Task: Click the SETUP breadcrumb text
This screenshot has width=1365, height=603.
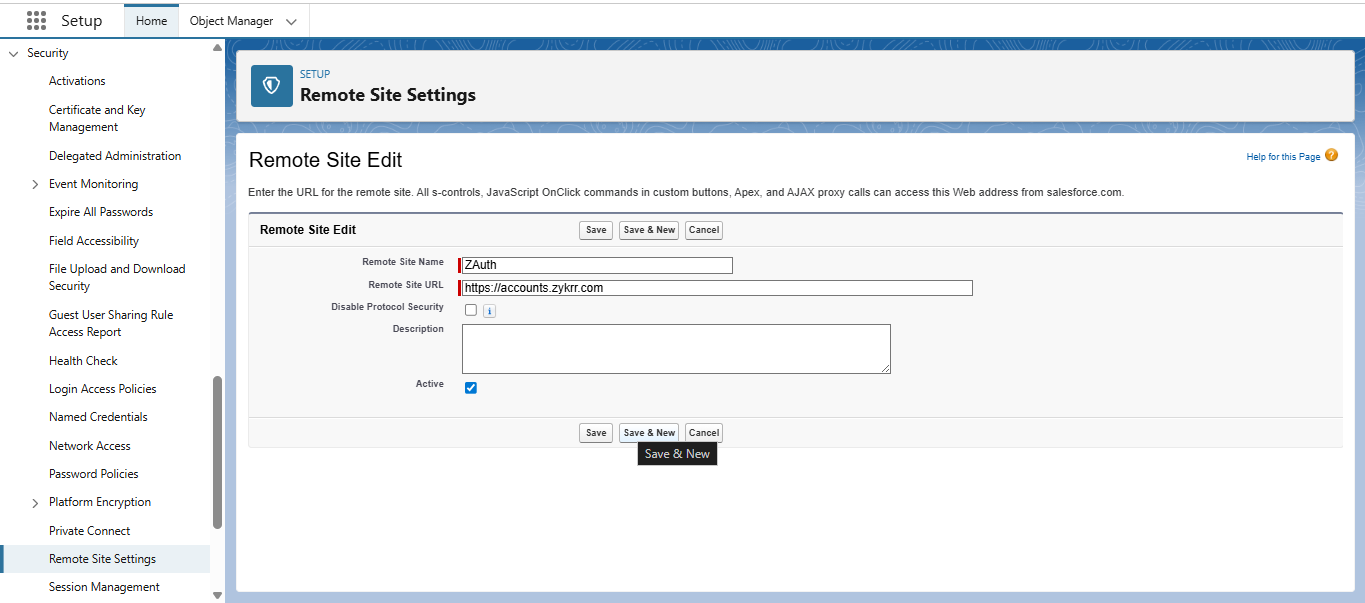Action: click(315, 74)
